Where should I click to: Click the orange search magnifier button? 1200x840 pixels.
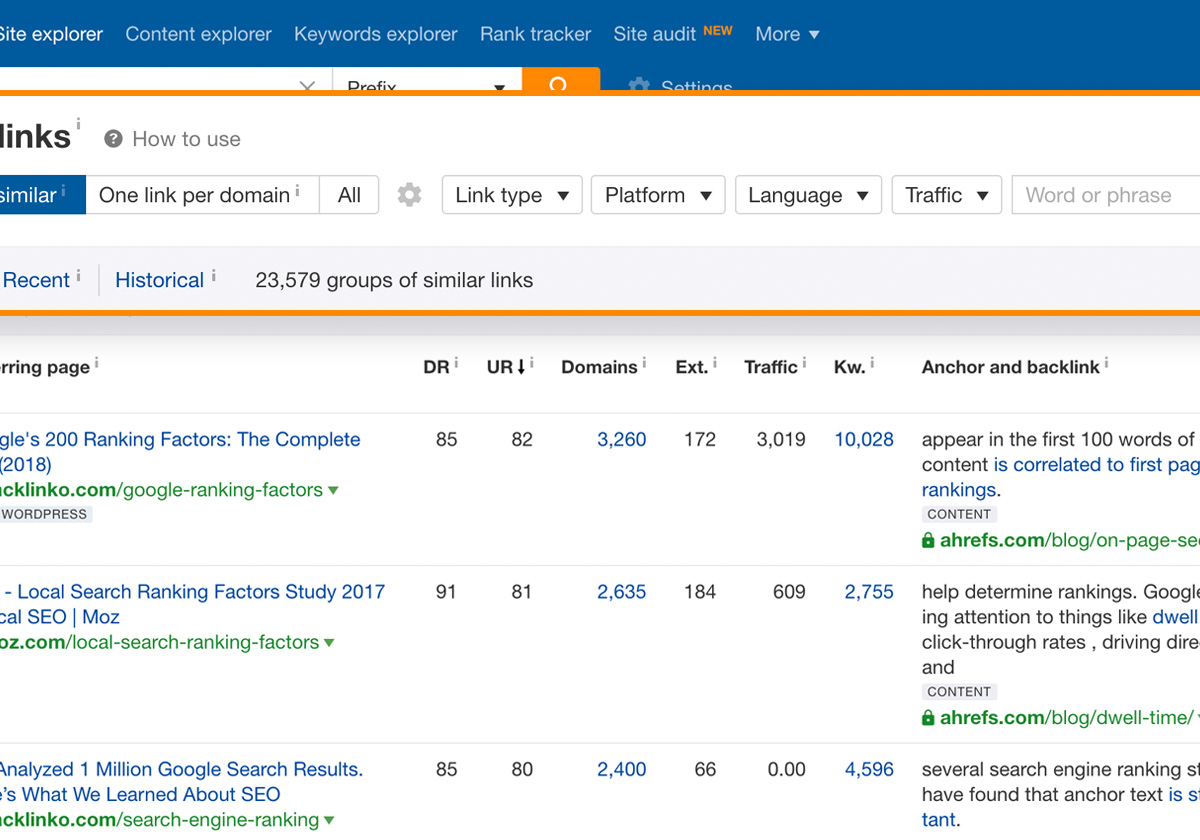560,82
